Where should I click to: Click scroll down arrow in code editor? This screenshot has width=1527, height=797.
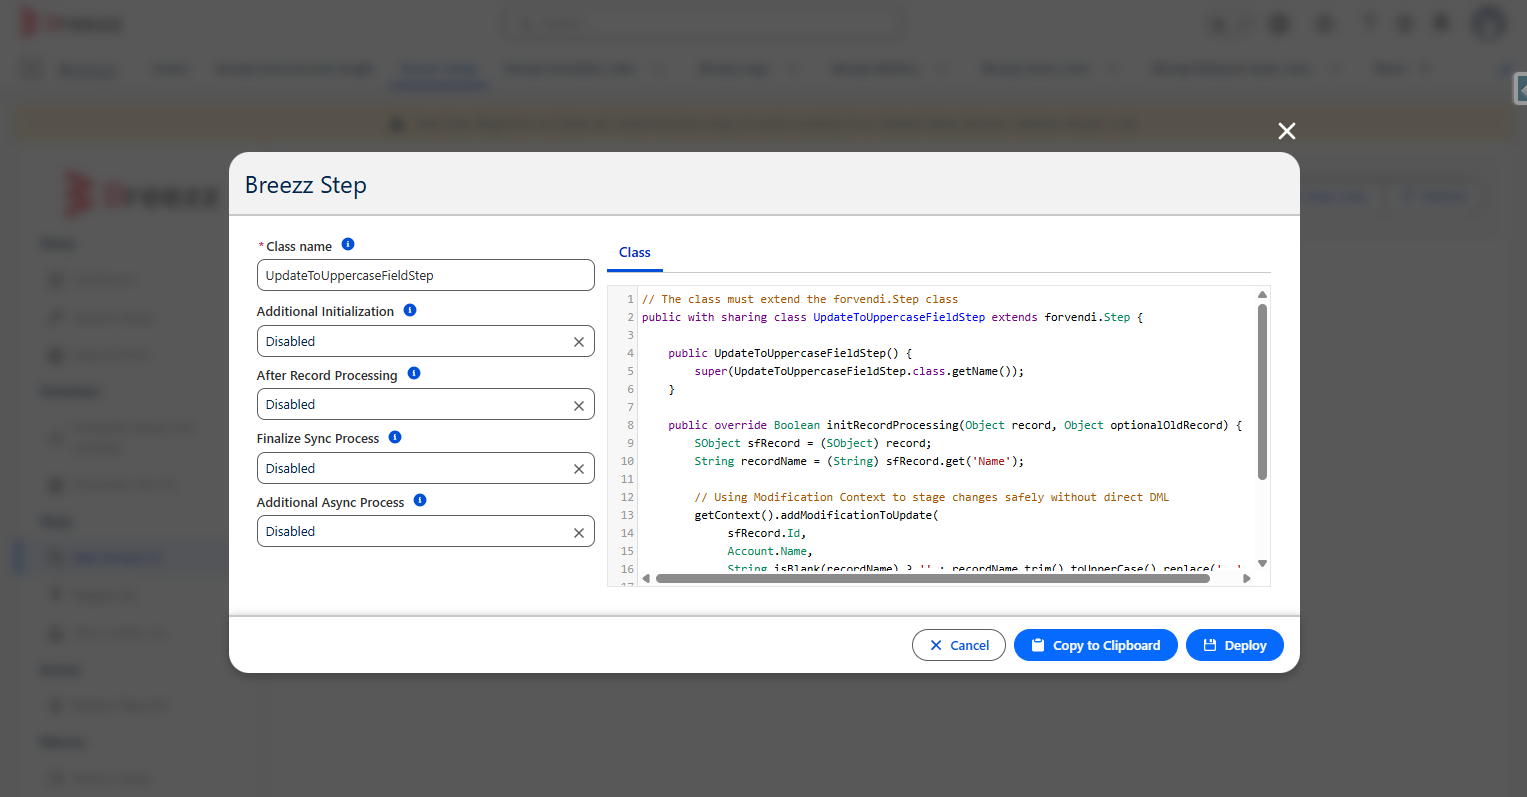[1262, 563]
